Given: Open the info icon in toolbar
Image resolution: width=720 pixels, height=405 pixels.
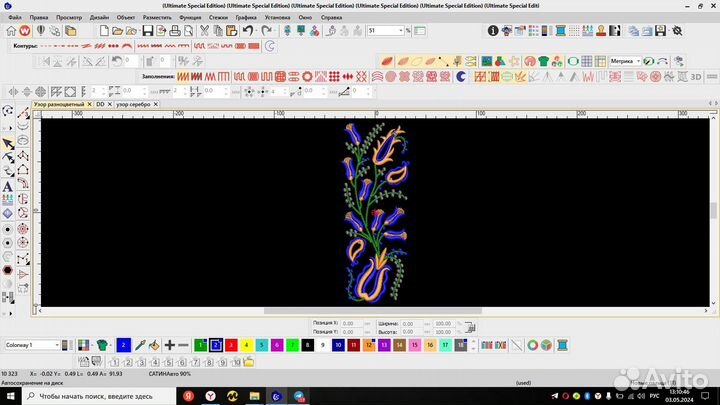Looking at the screenshot, I should [x=494, y=31].
